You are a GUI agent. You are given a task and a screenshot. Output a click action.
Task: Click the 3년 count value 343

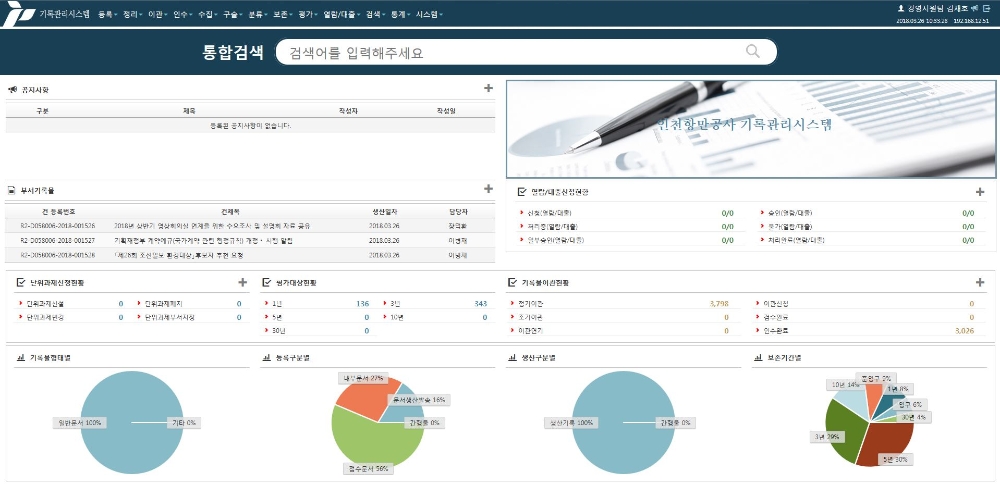click(480, 304)
